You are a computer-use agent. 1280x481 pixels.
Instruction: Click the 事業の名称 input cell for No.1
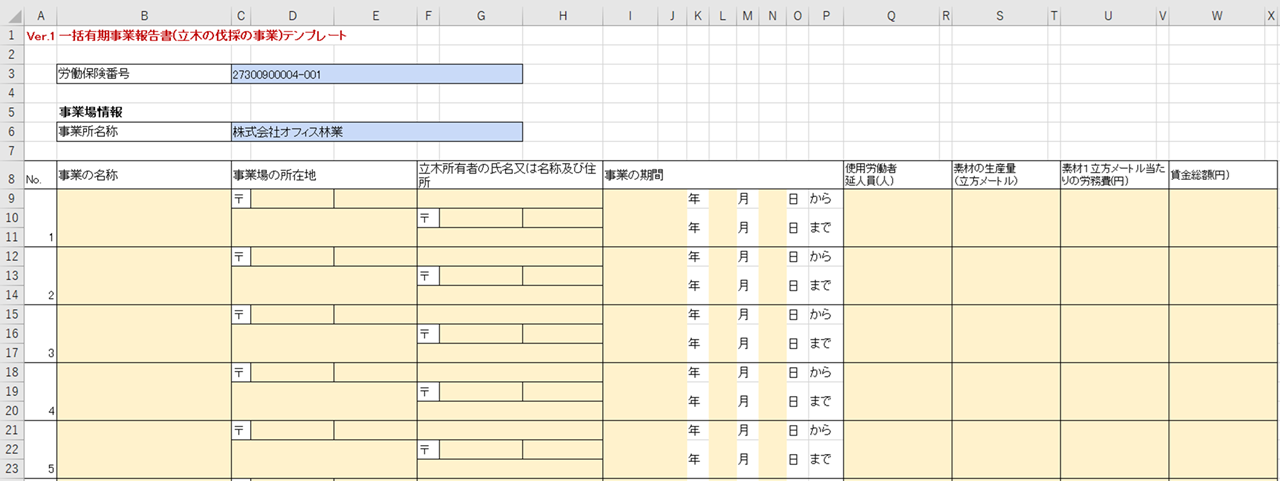click(144, 217)
